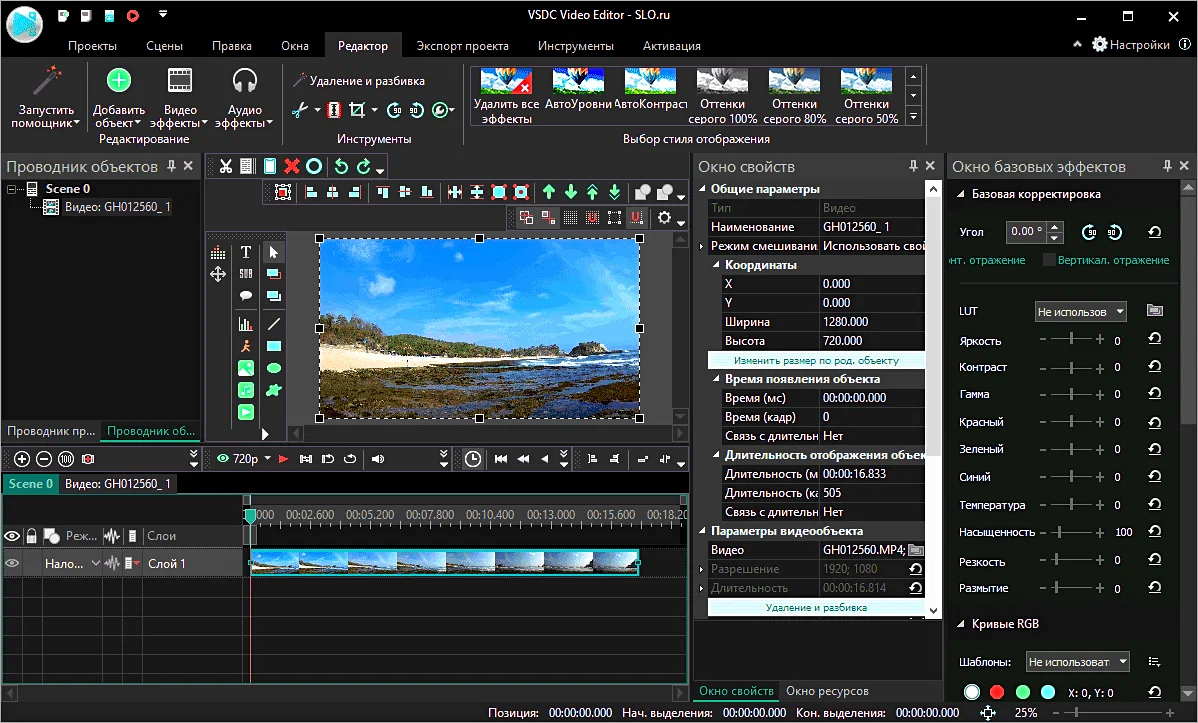Expand the style gallery with its bottom arrow
The image size is (1198, 723).
click(913, 117)
